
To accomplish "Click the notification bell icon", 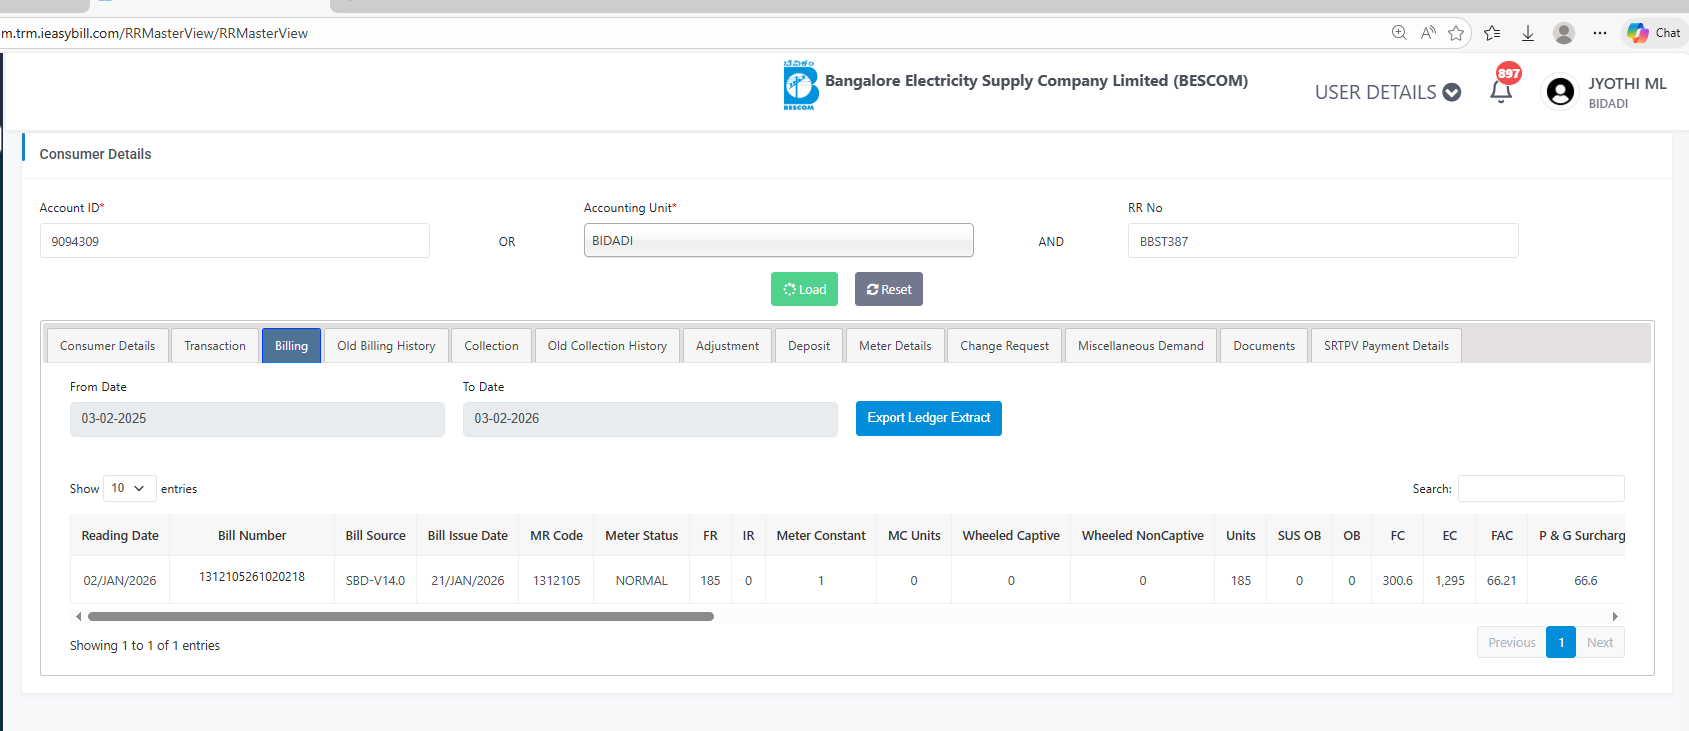I will tap(1500, 92).
